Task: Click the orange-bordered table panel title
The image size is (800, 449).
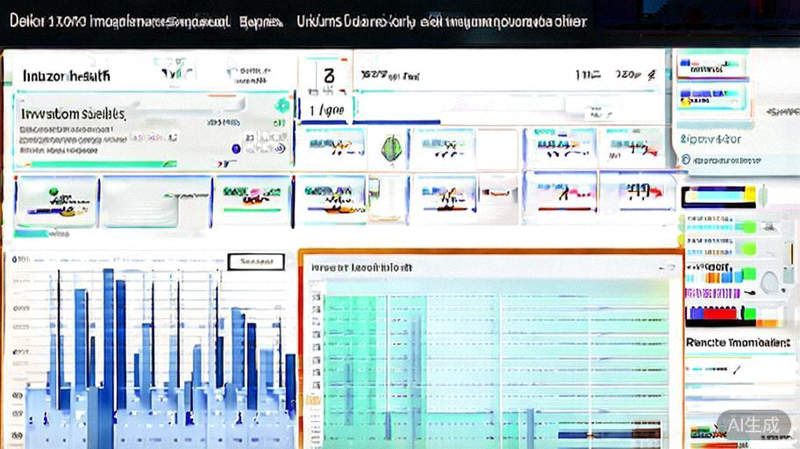Action: (x=362, y=268)
